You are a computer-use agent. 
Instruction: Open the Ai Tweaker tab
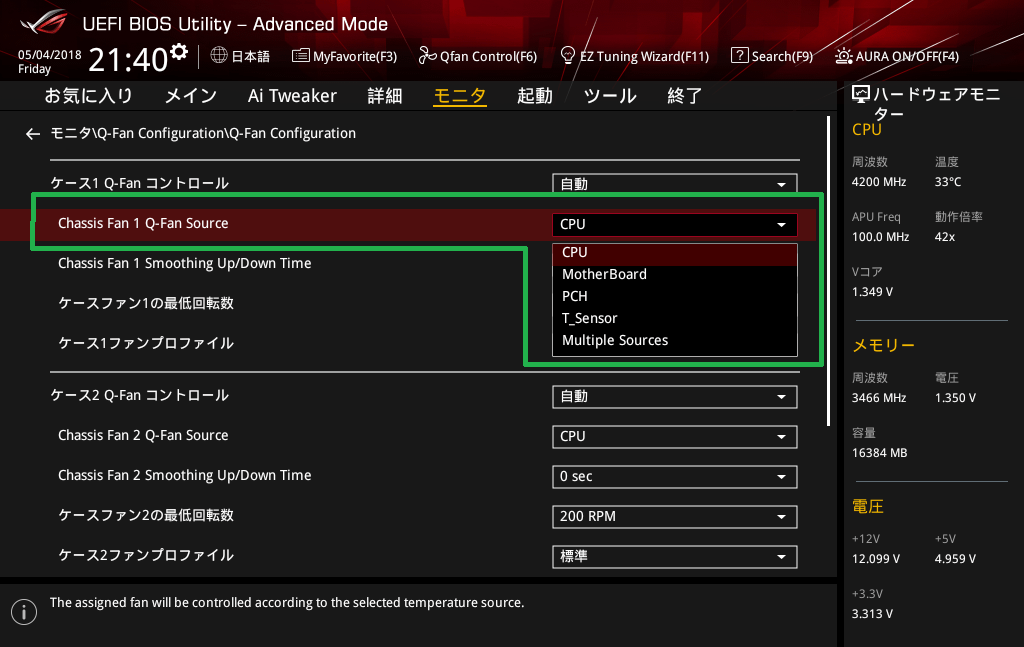pyautogui.click(x=292, y=96)
